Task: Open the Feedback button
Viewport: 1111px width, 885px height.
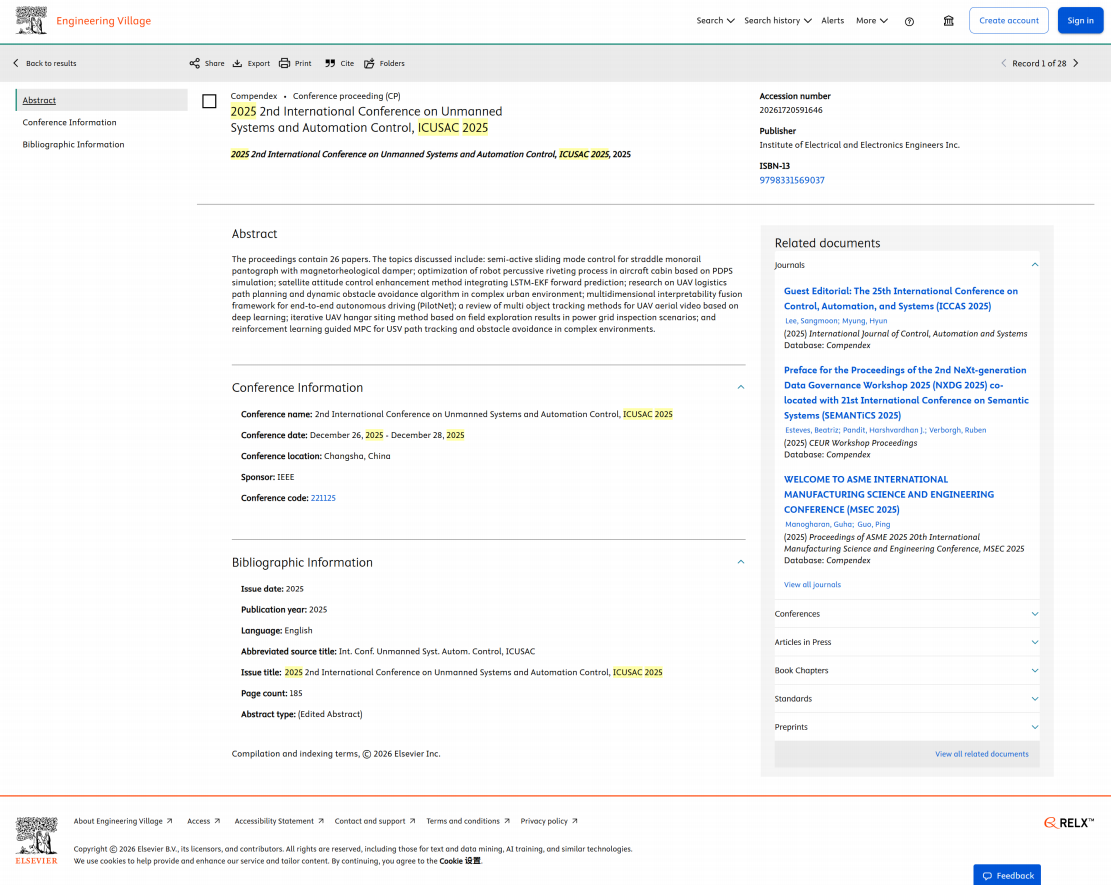Action: [x=1007, y=875]
